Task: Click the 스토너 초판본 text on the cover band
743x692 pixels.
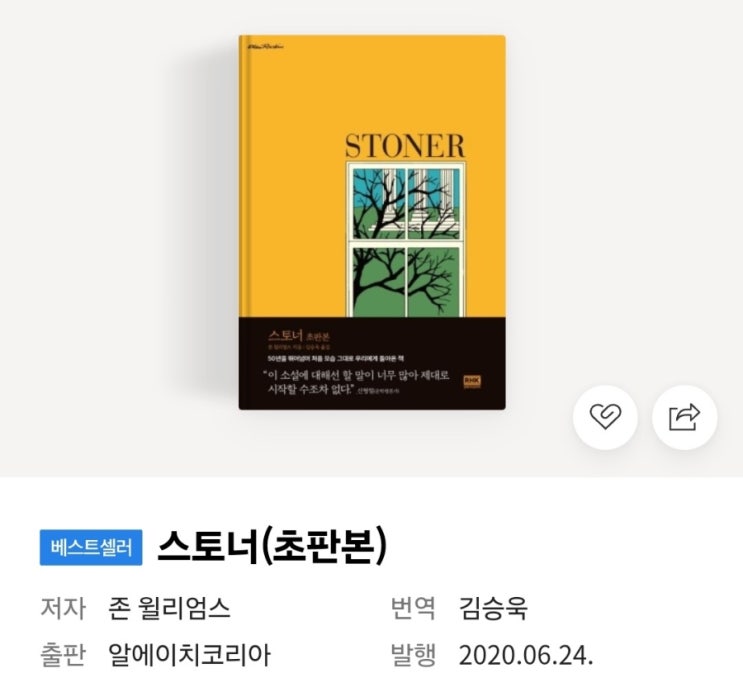Action: (x=299, y=336)
